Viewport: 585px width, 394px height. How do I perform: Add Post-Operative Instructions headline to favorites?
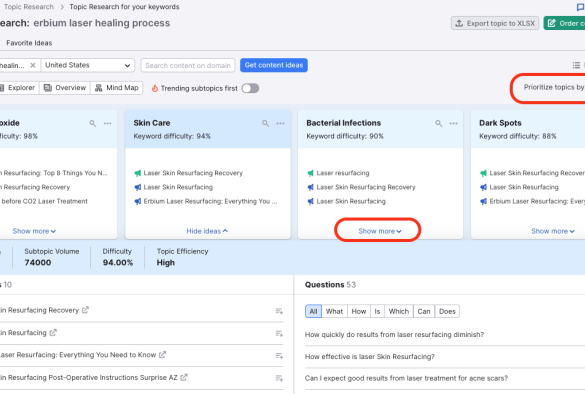(279, 378)
